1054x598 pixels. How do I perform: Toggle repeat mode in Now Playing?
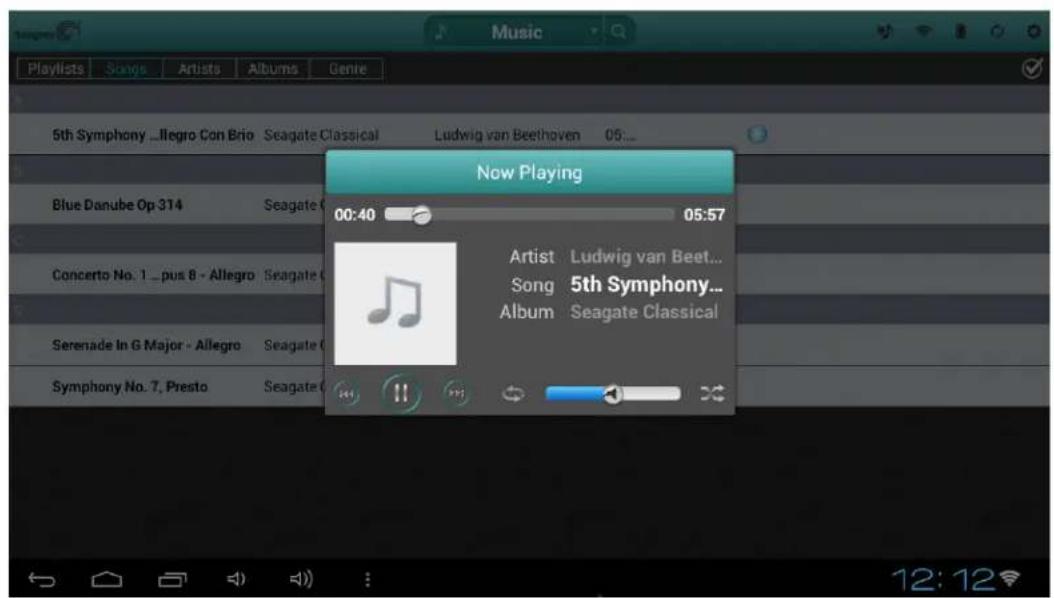pos(513,394)
